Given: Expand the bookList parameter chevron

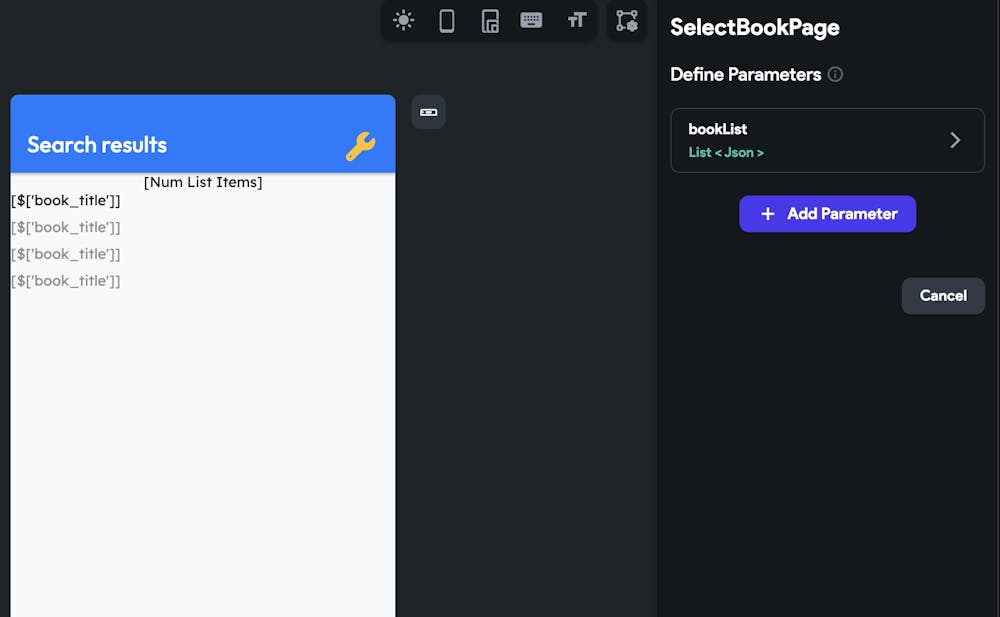Looking at the screenshot, I should pyautogui.click(x=955, y=140).
